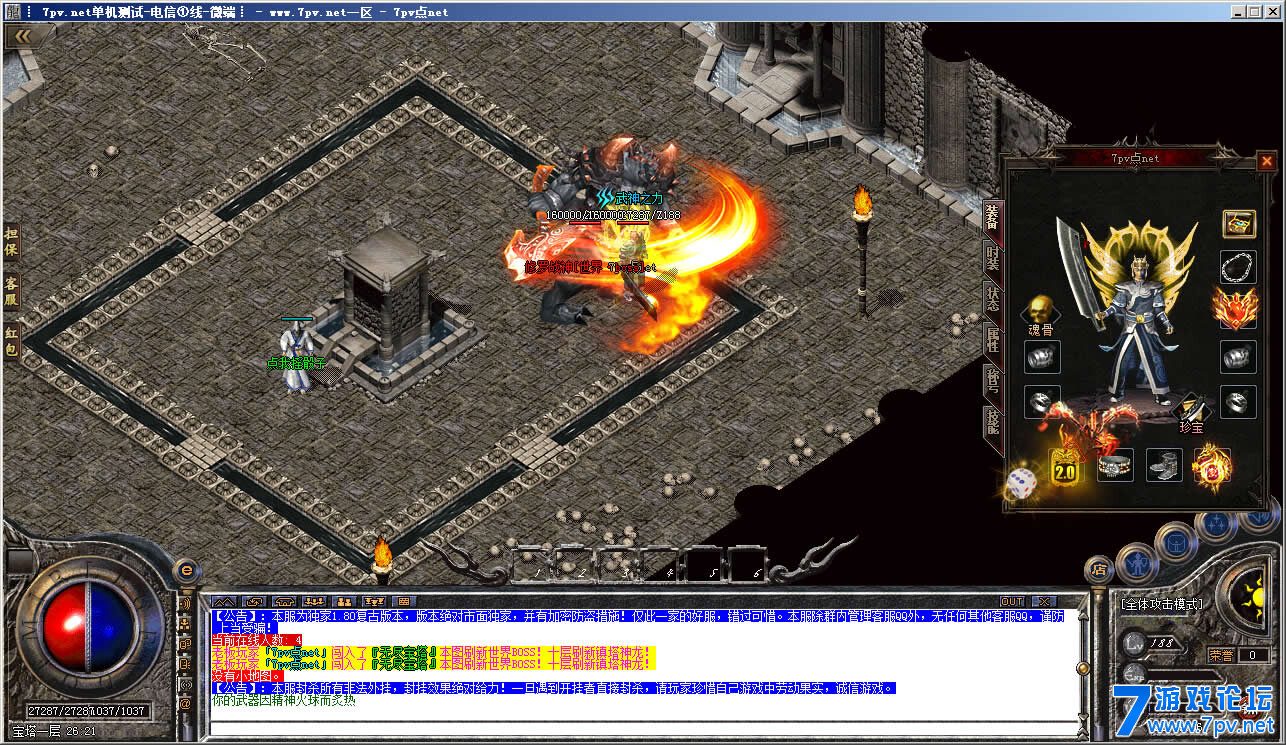Select the fiery dragon gem slot

(x=1212, y=465)
